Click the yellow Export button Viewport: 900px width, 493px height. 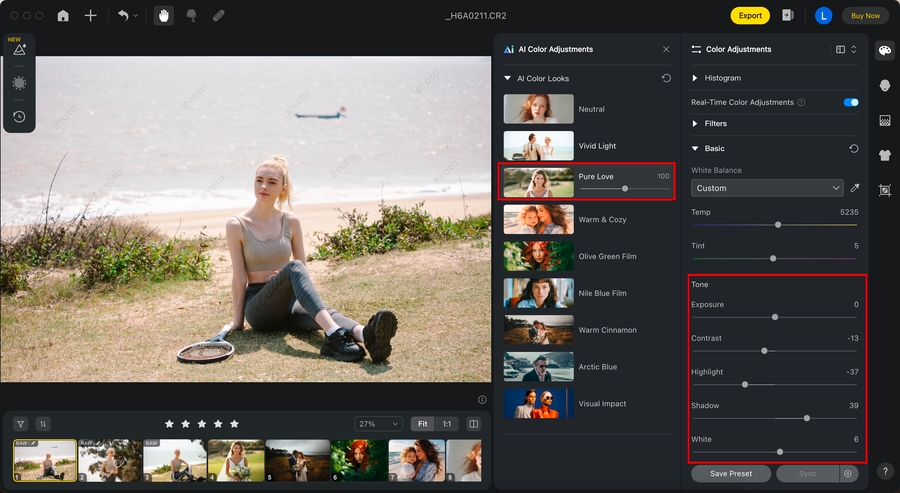(x=750, y=16)
